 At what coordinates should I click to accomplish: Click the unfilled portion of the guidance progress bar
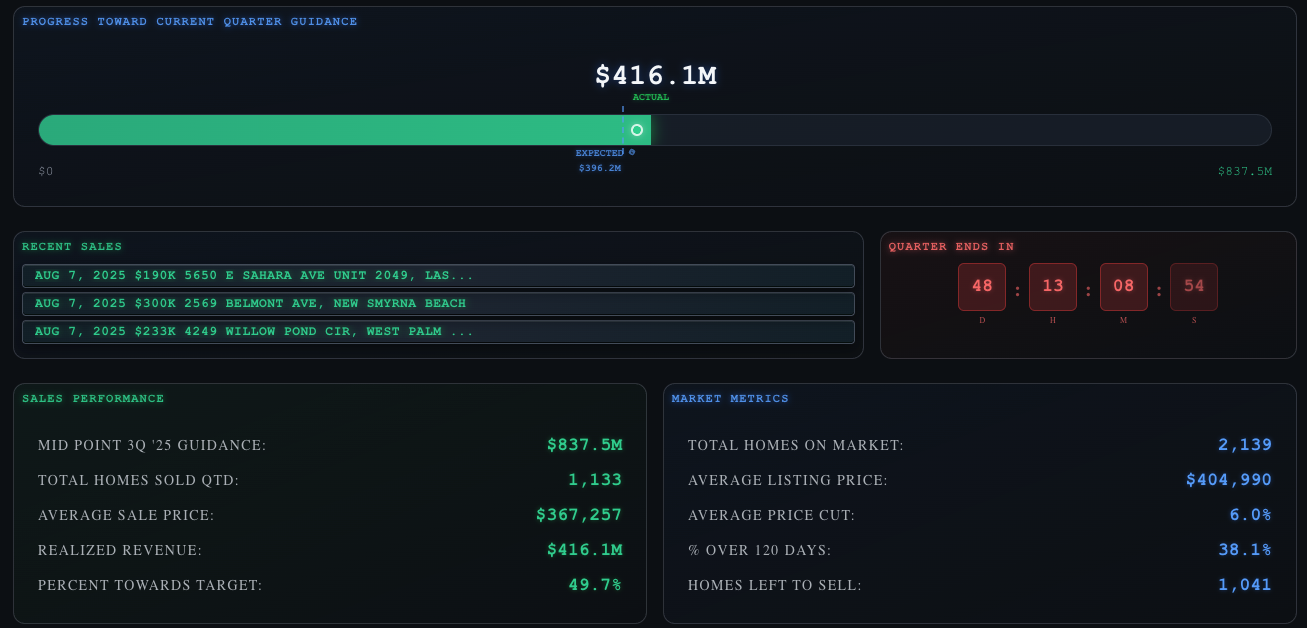[x=961, y=130]
